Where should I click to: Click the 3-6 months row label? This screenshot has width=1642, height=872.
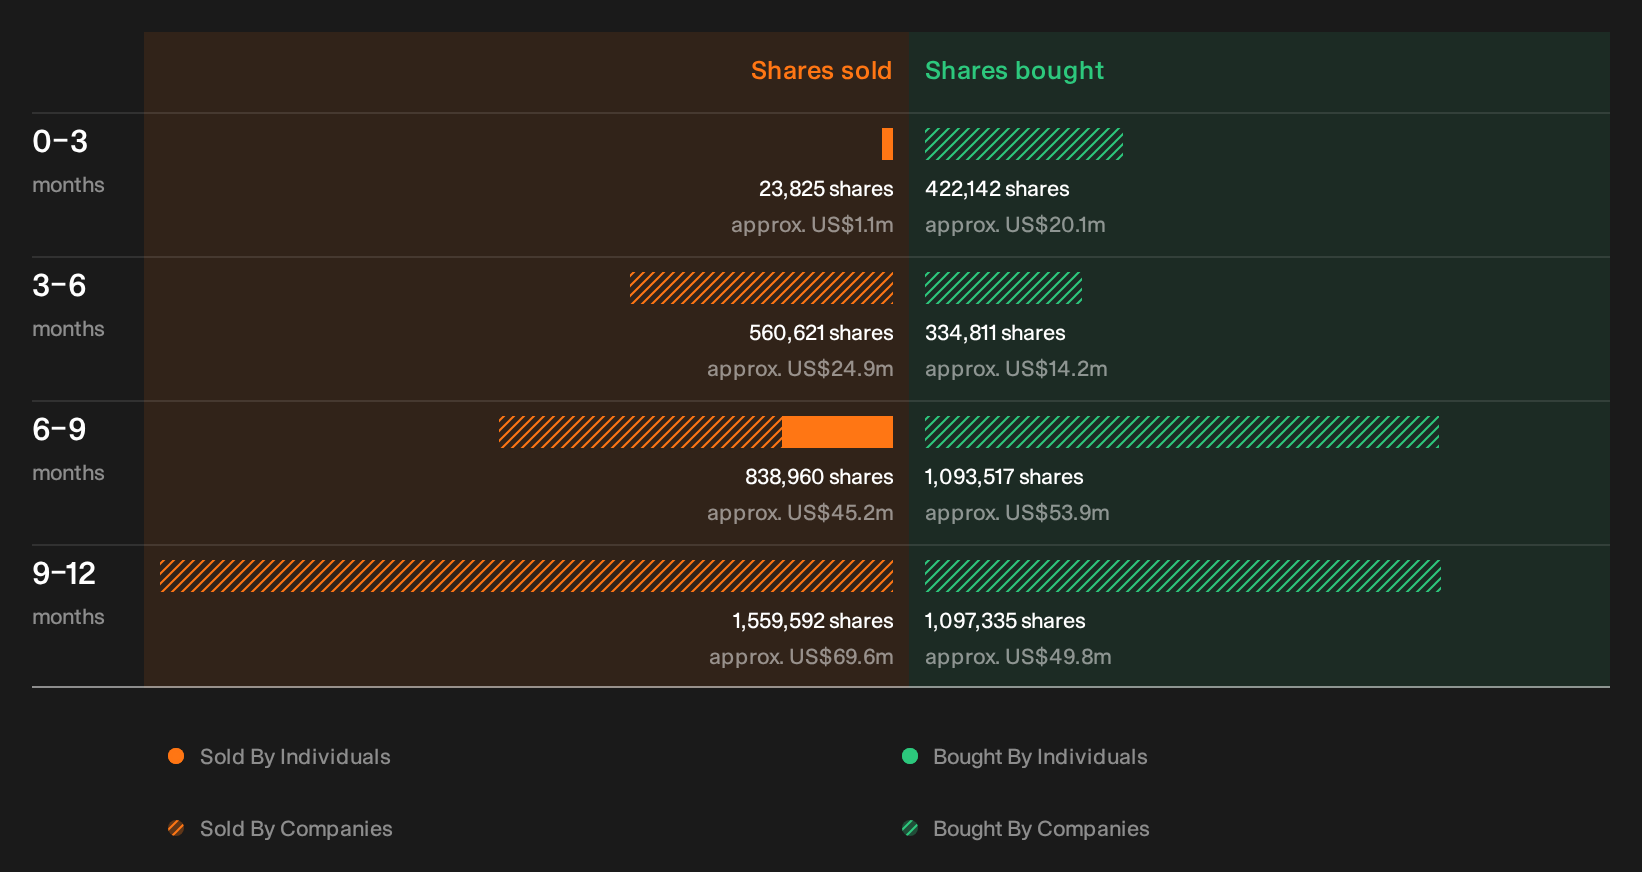pos(68,305)
